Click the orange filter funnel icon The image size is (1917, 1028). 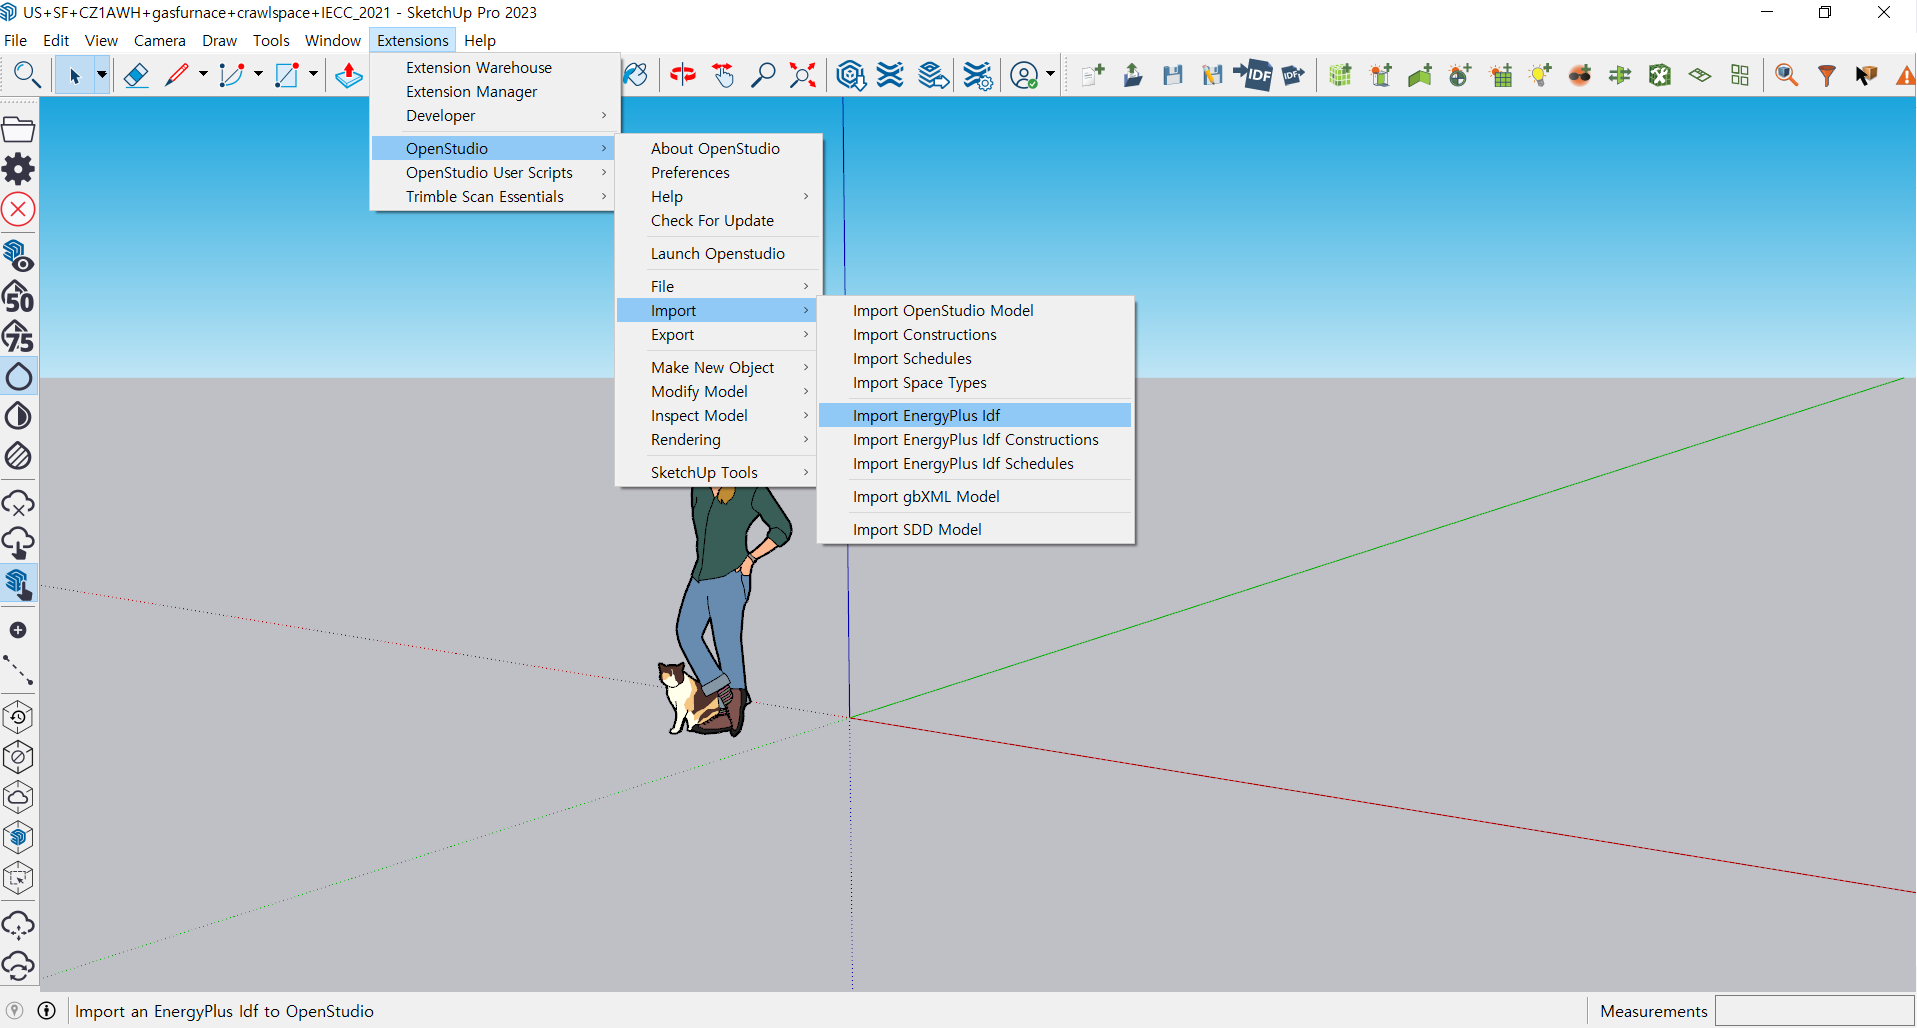tap(1827, 75)
